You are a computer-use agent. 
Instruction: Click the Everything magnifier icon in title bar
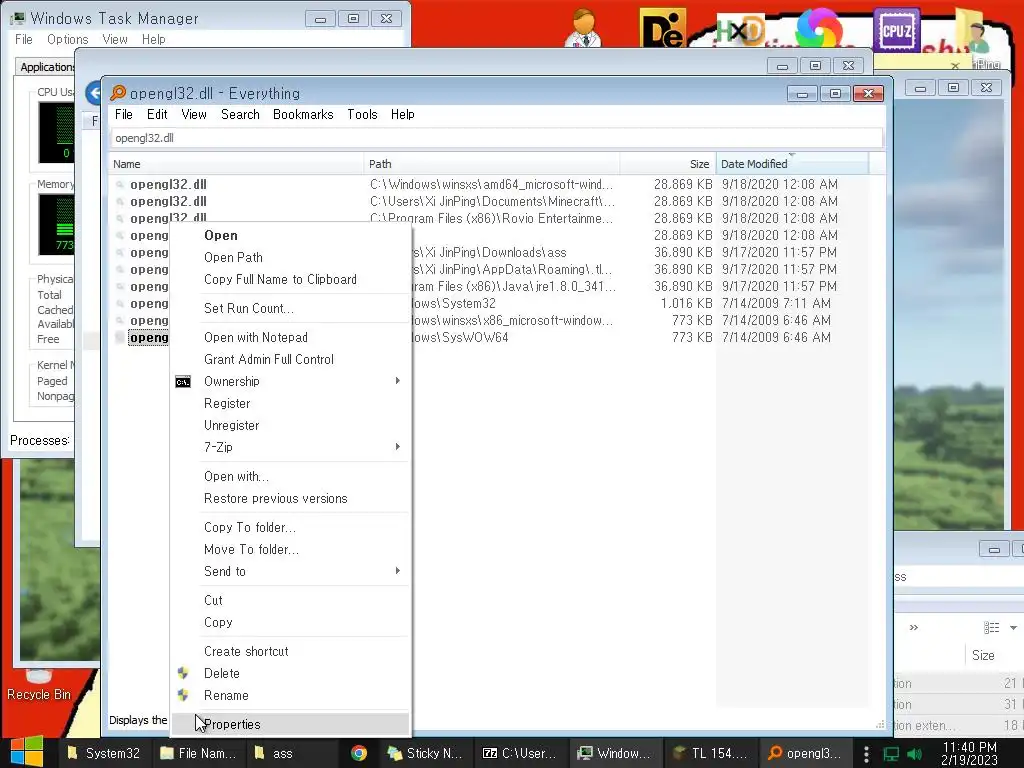(x=118, y=93)
